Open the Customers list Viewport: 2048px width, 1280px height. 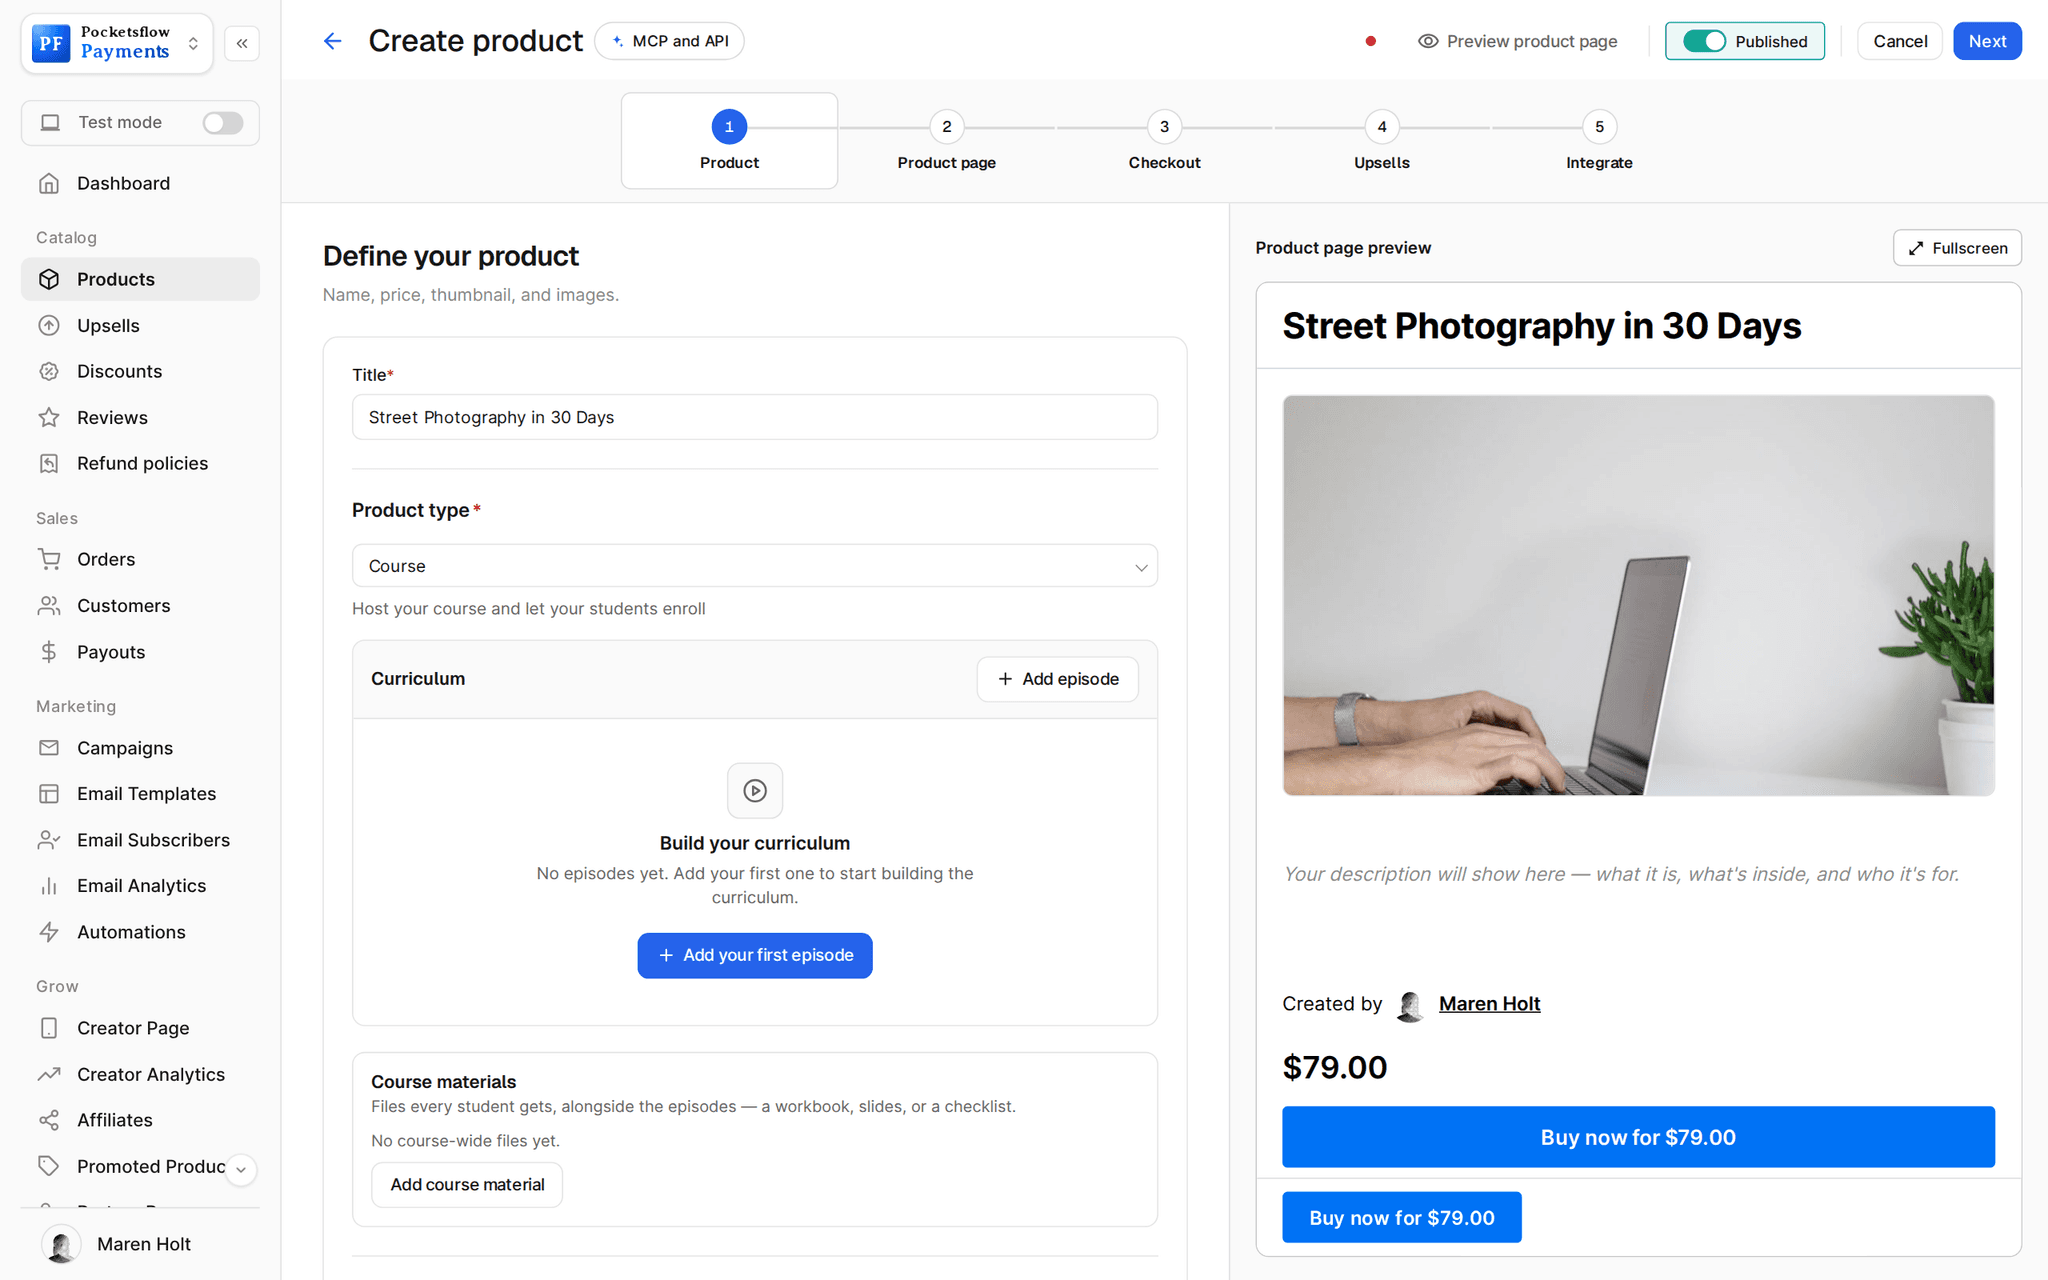(x=140, y=606)
